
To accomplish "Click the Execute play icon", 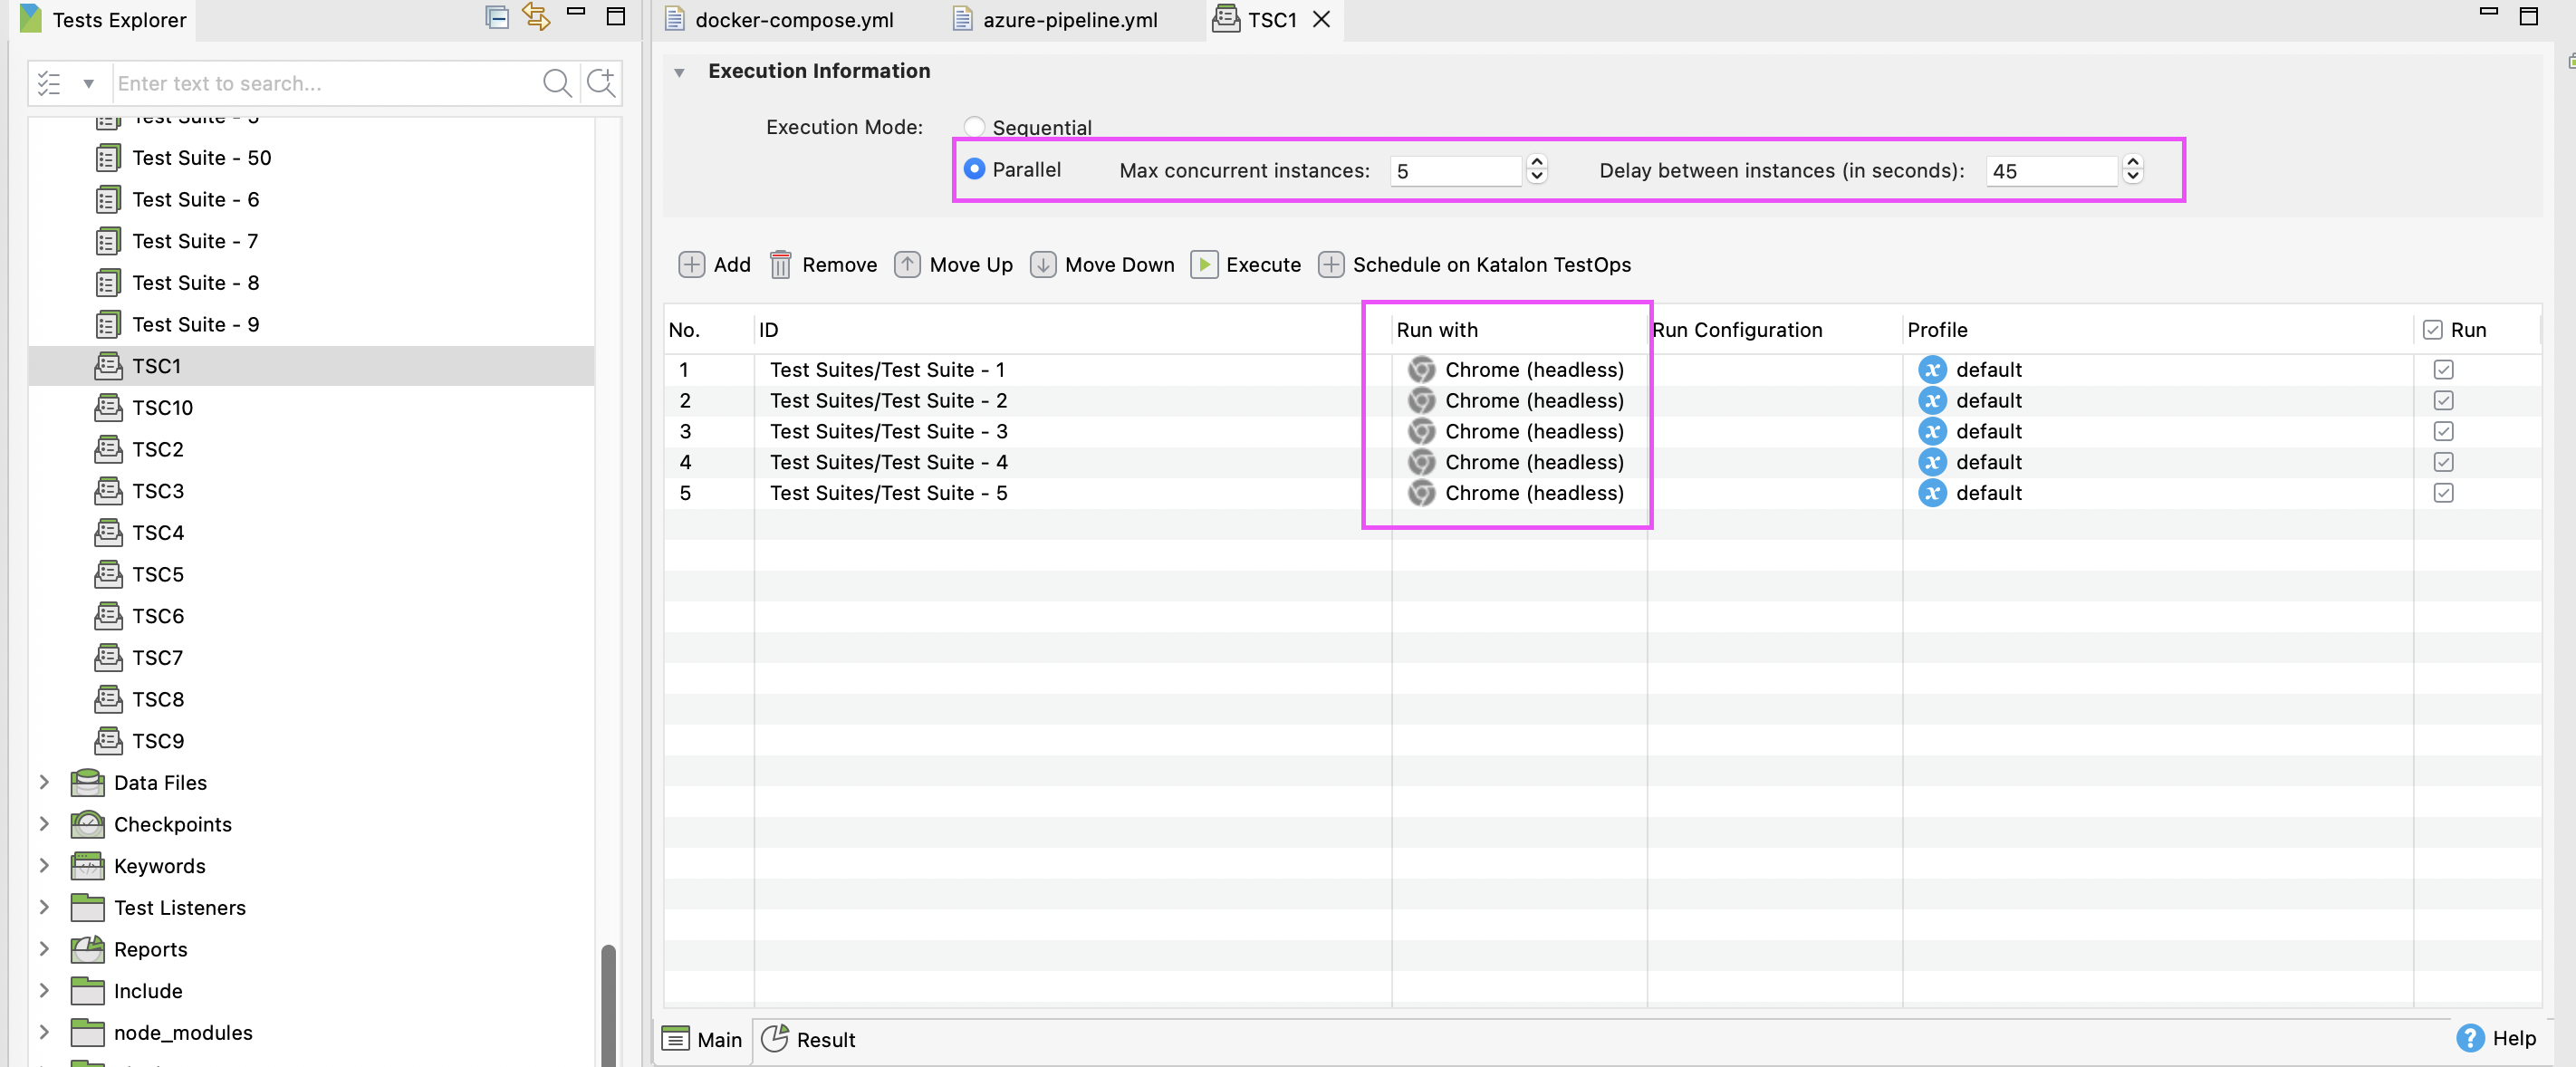I will 1204,265.
